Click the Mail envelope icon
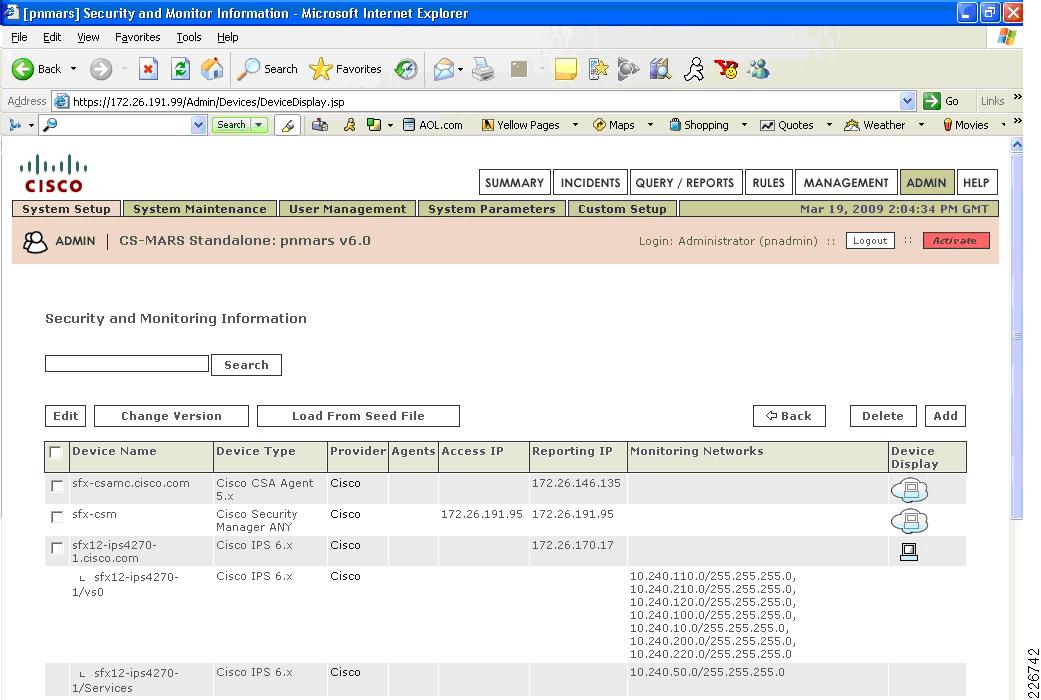1041x700 pixels. click(443, 69)
